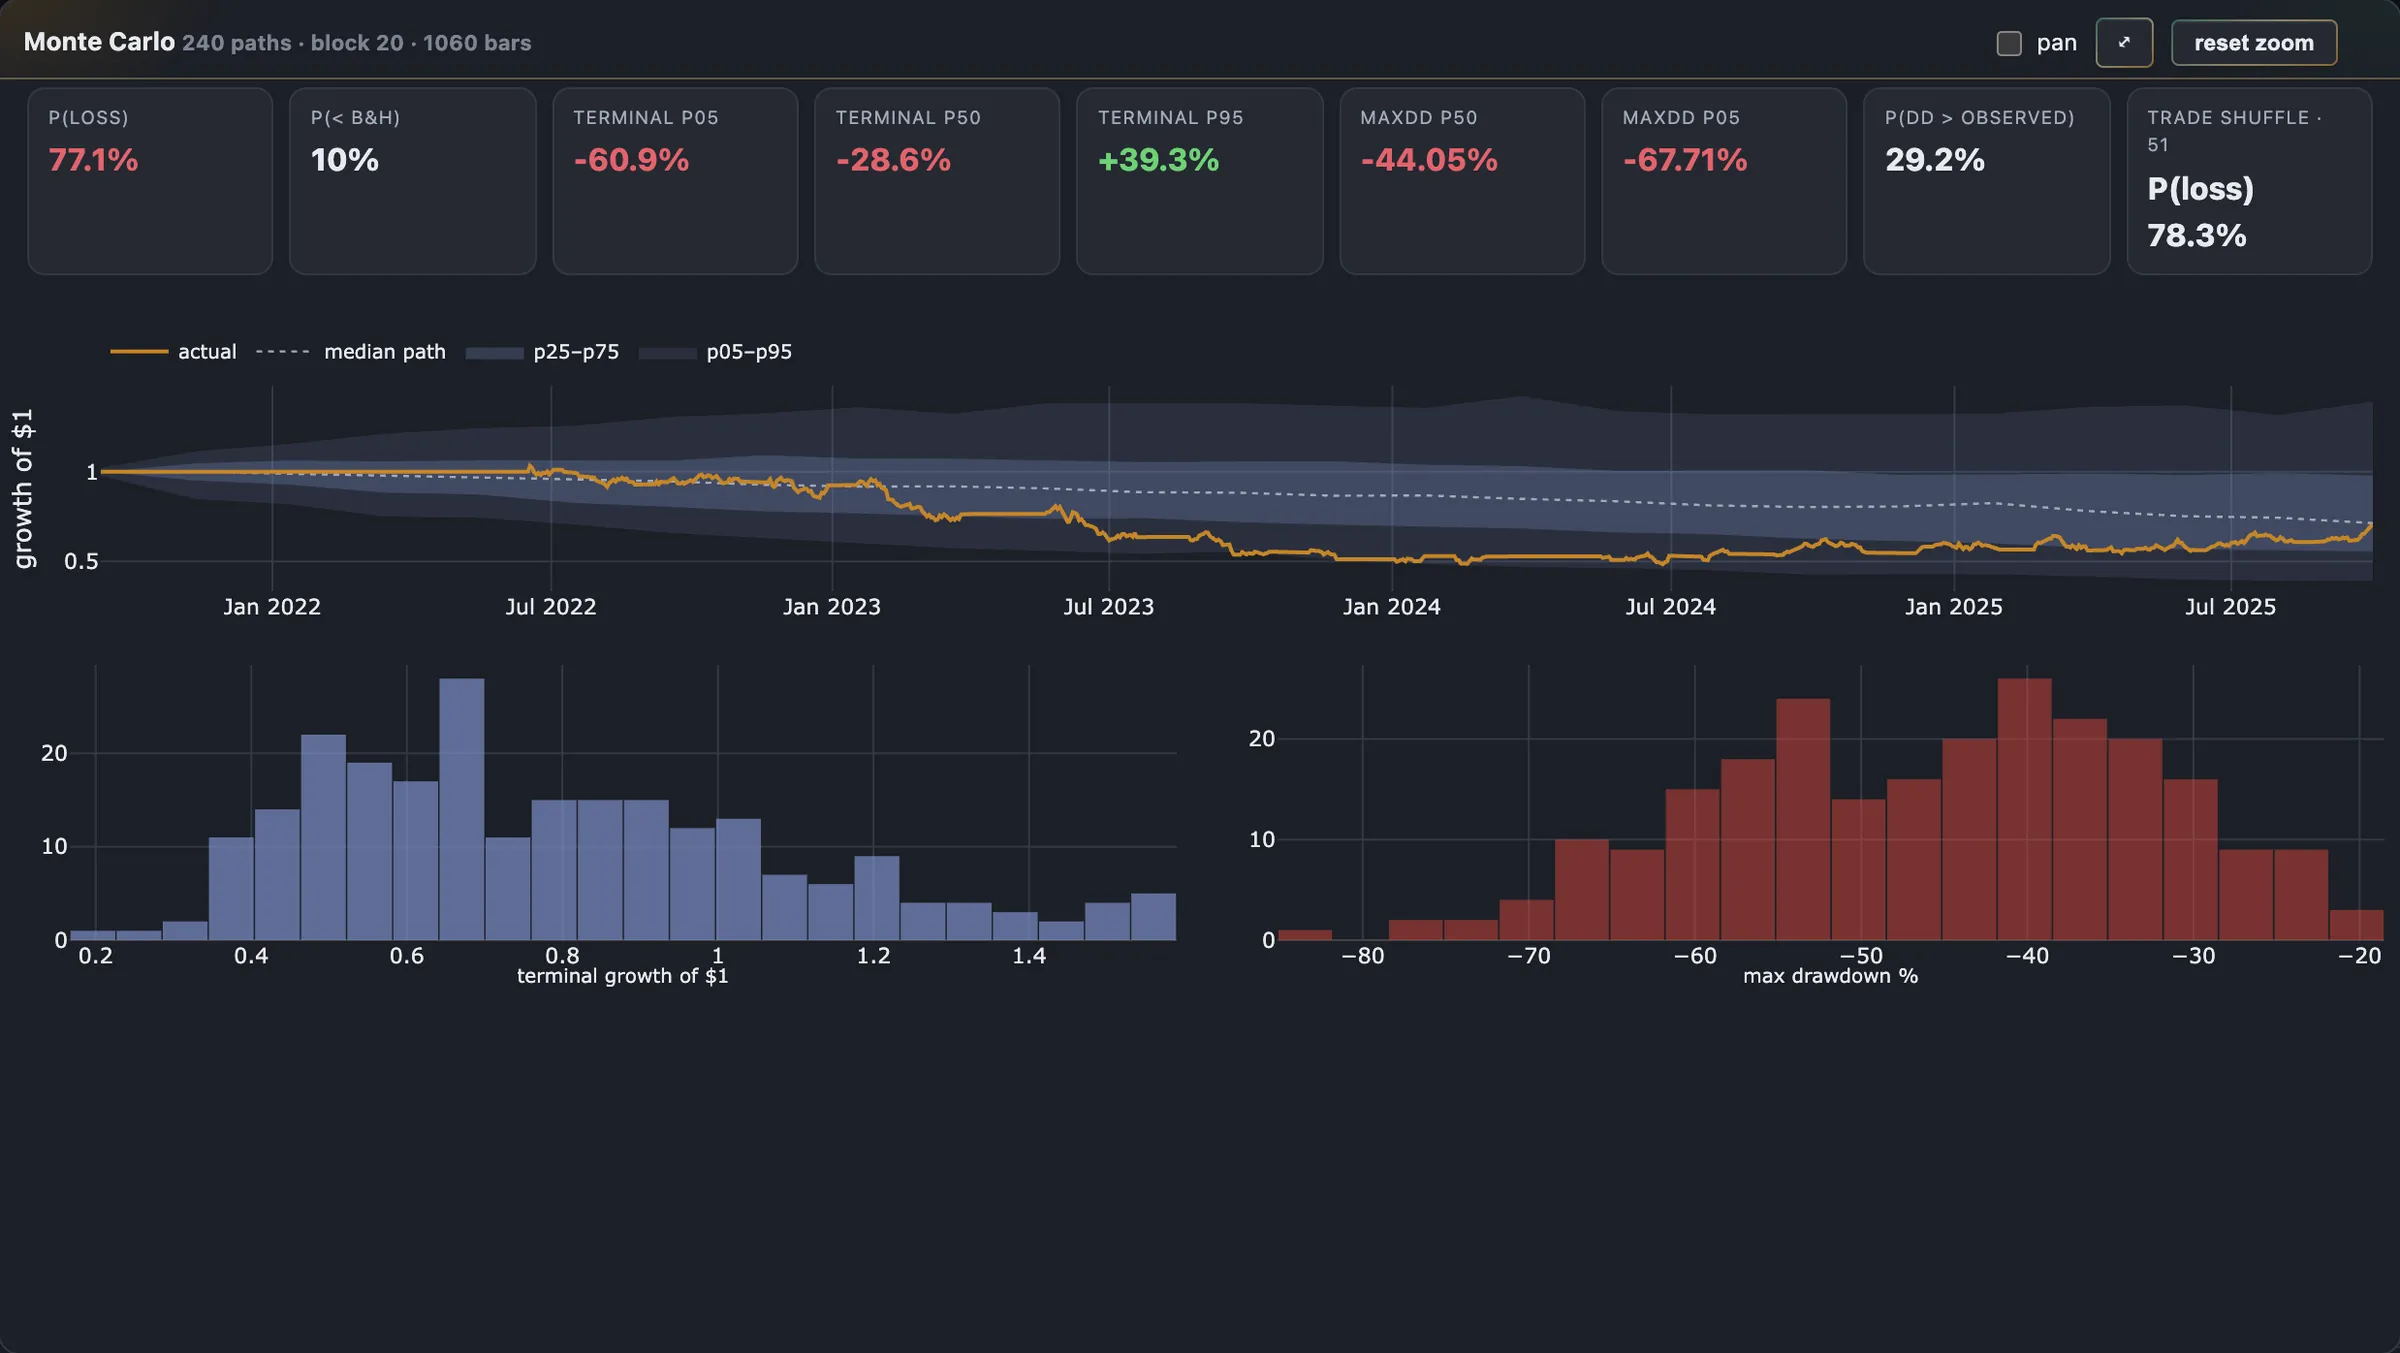Click the Jan 2024 axis label
The image size is (2400, 1353).
[x=1392, y=607]
